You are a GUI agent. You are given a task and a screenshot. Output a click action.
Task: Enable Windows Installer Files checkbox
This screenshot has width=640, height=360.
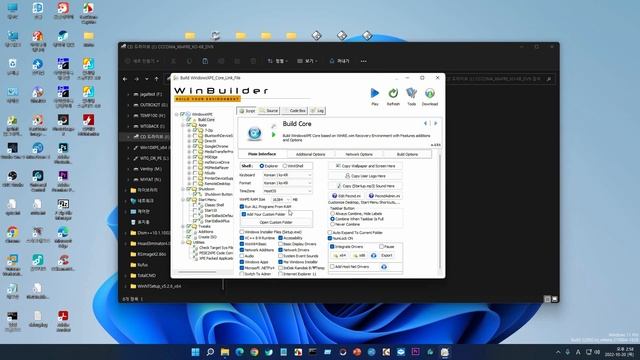[242, 232]
